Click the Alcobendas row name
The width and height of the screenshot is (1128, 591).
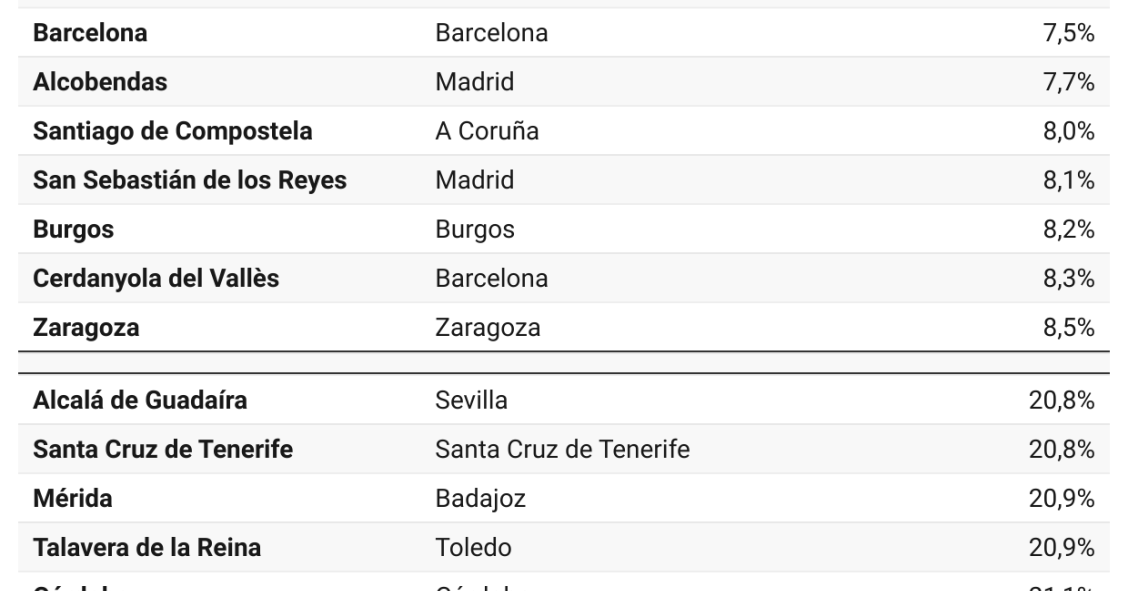(100, 82)
